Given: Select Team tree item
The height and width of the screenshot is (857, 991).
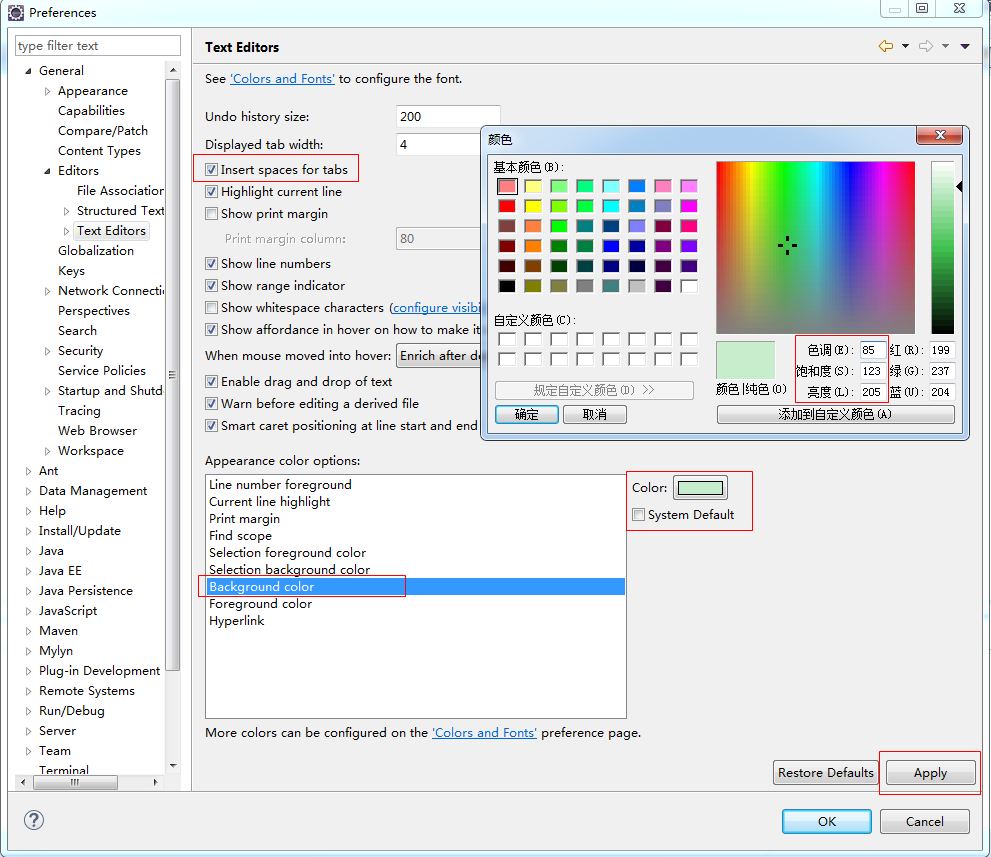Looking at the screenshot, I should tap(54, 751).
